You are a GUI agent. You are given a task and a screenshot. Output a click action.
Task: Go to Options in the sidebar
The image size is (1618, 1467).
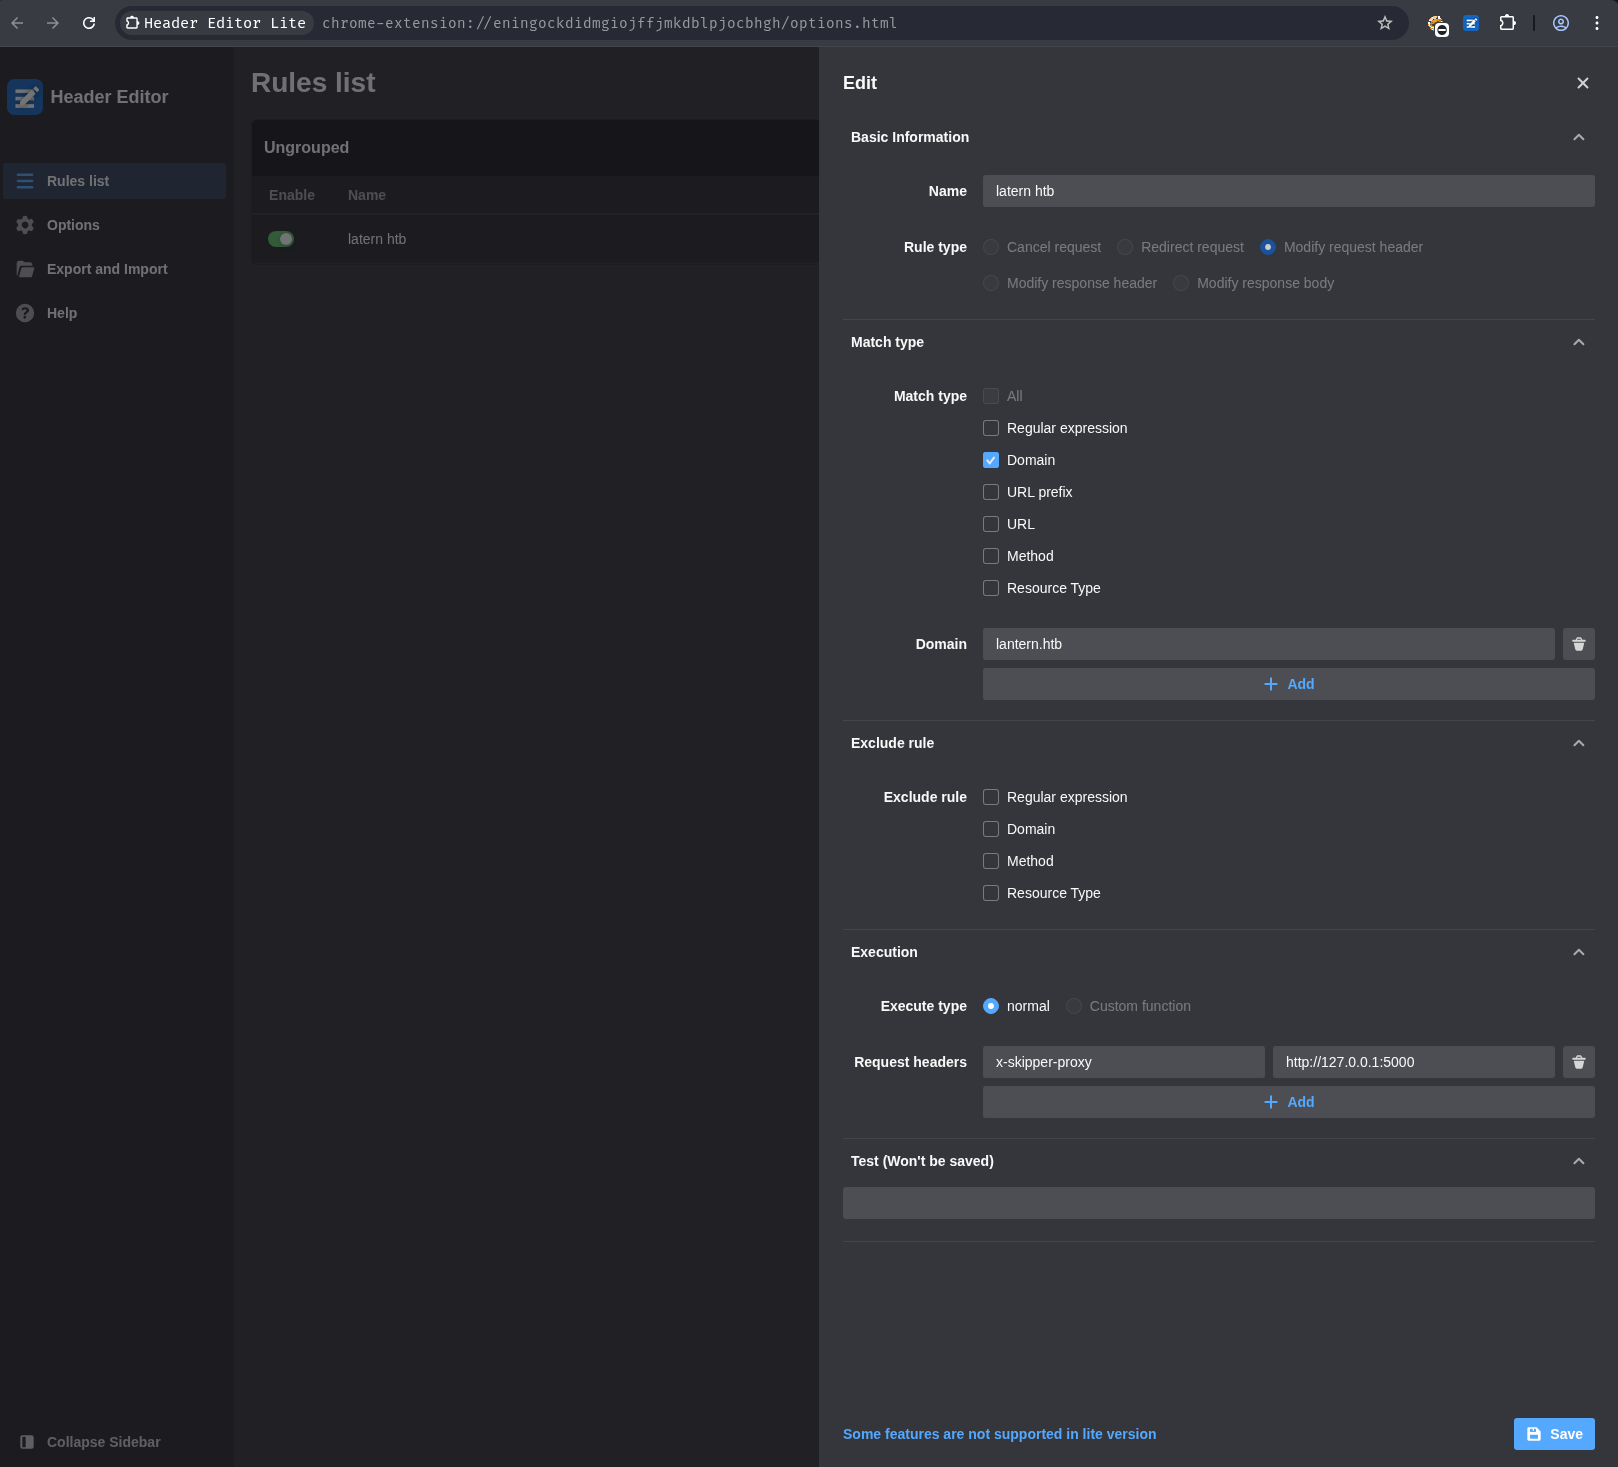pos(73,225)
